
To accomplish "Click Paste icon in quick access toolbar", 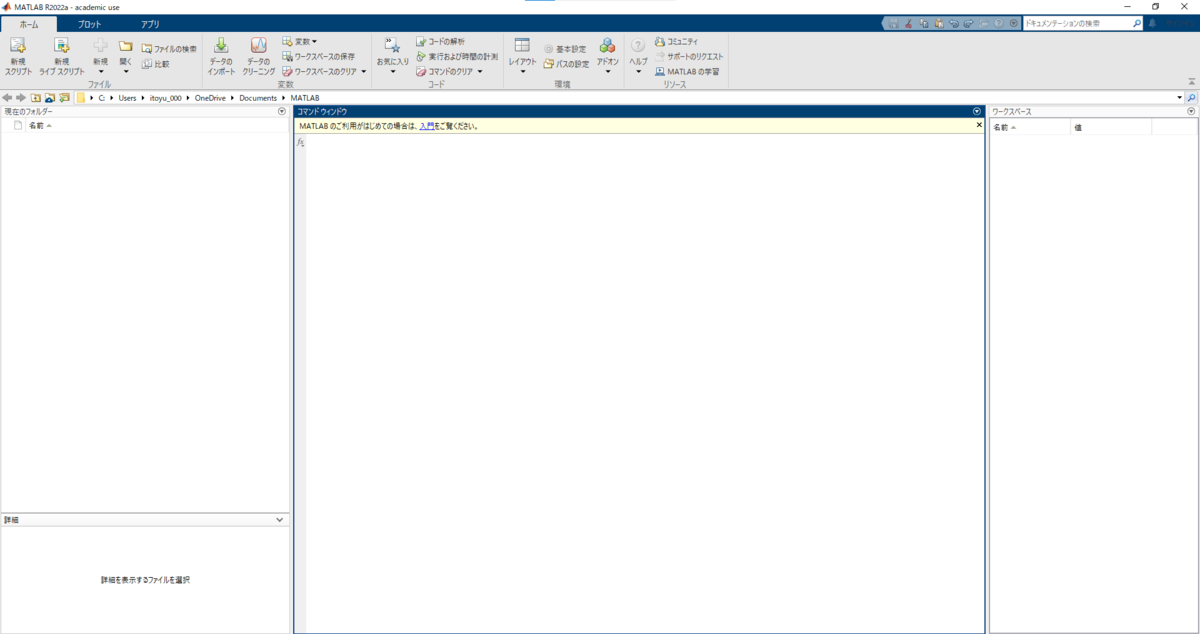I will 938,23.
